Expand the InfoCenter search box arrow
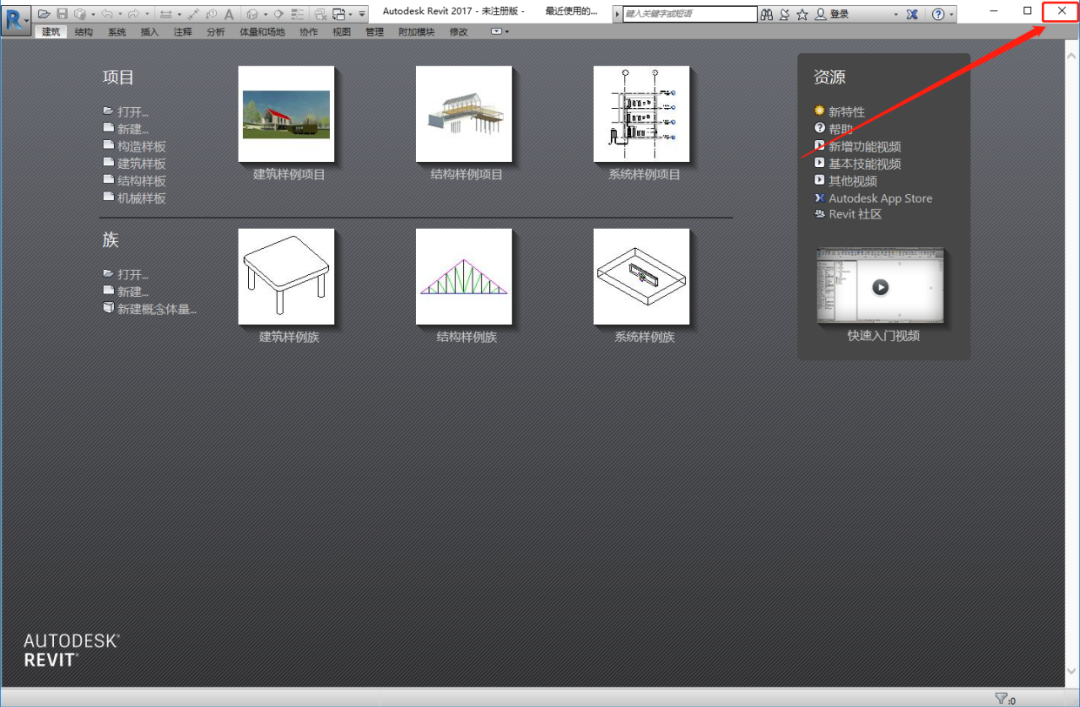This screenshot has height=707, width=1080. point(618,14)
